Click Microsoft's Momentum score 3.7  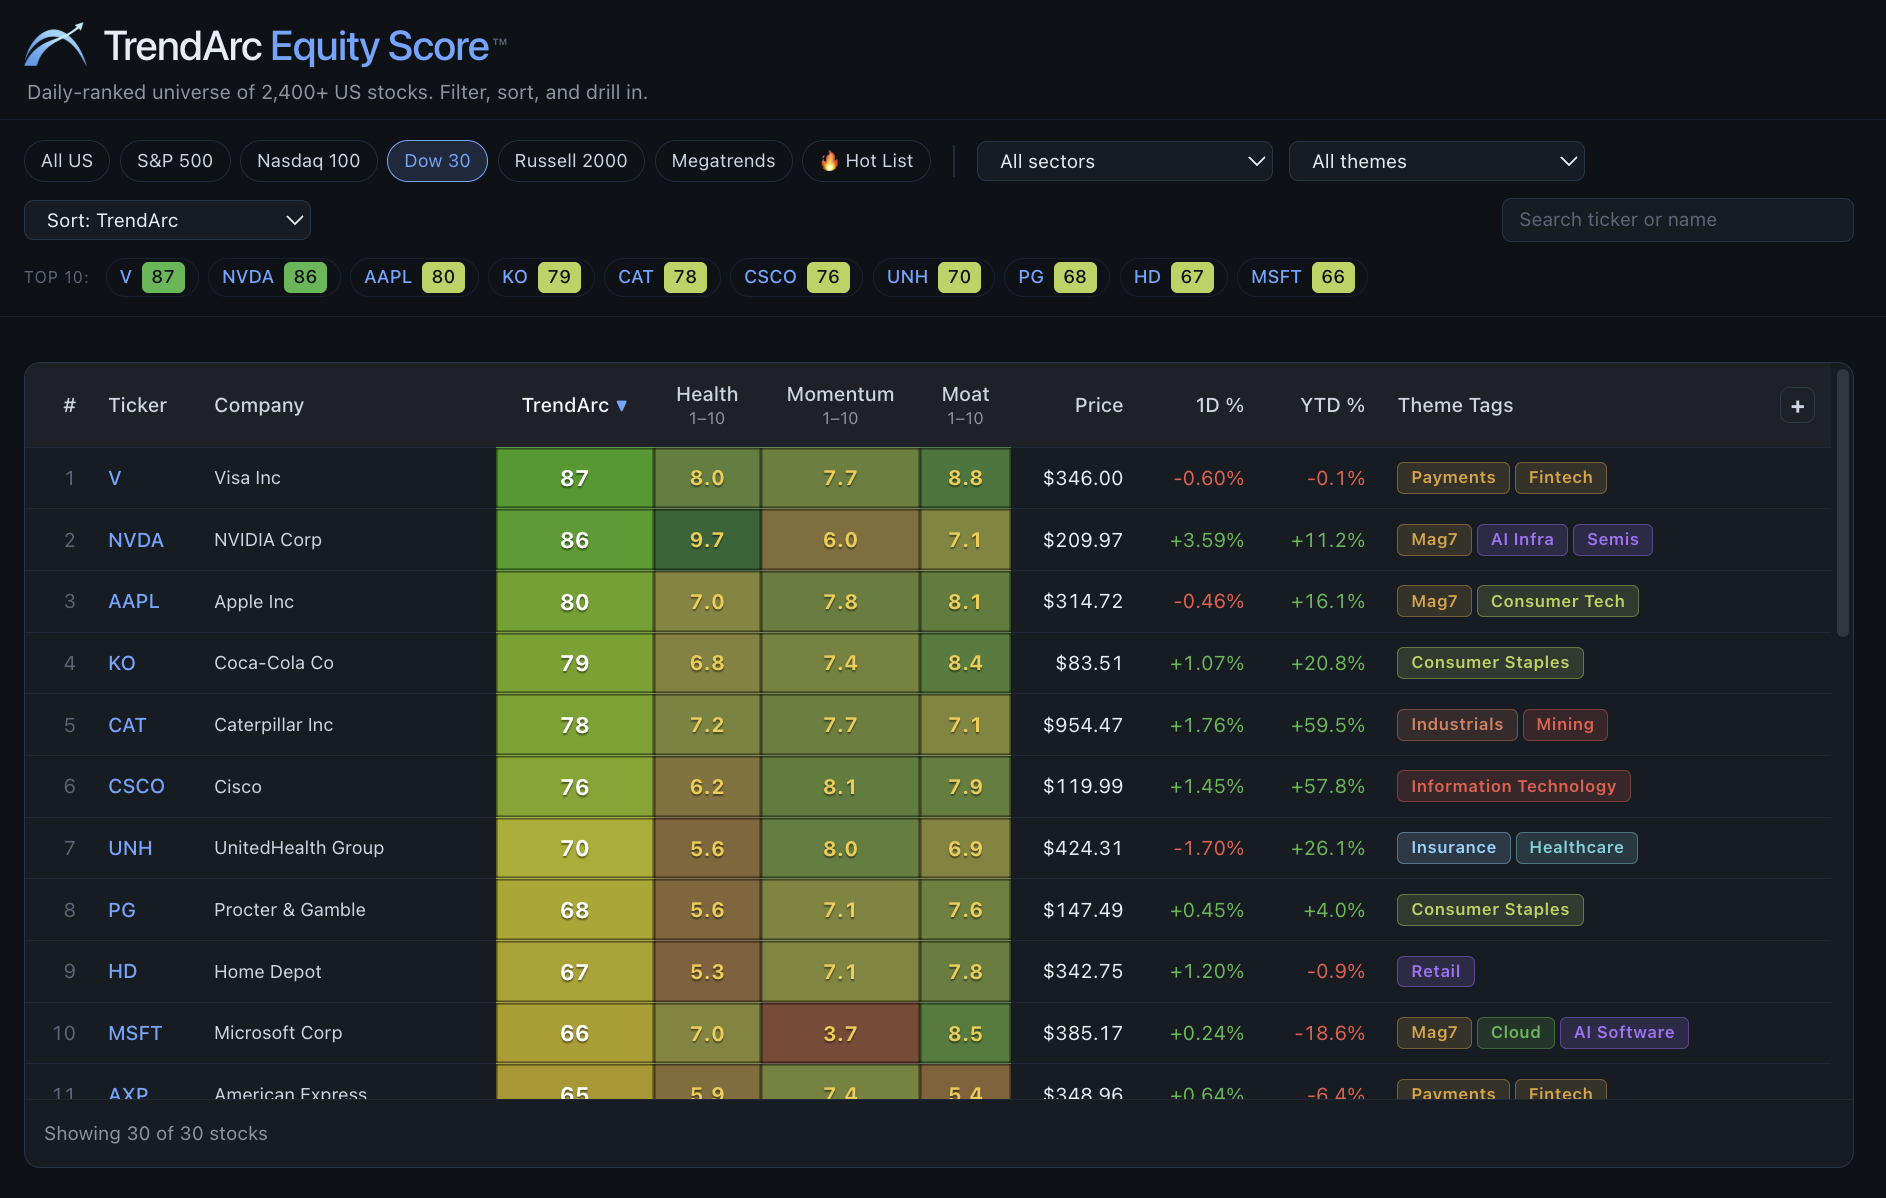point(840,1033)
